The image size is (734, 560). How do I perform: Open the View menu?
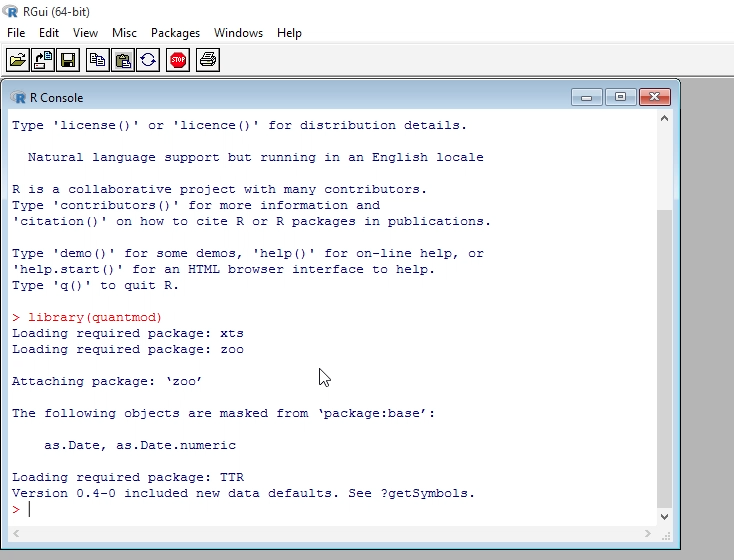point(85,33)
